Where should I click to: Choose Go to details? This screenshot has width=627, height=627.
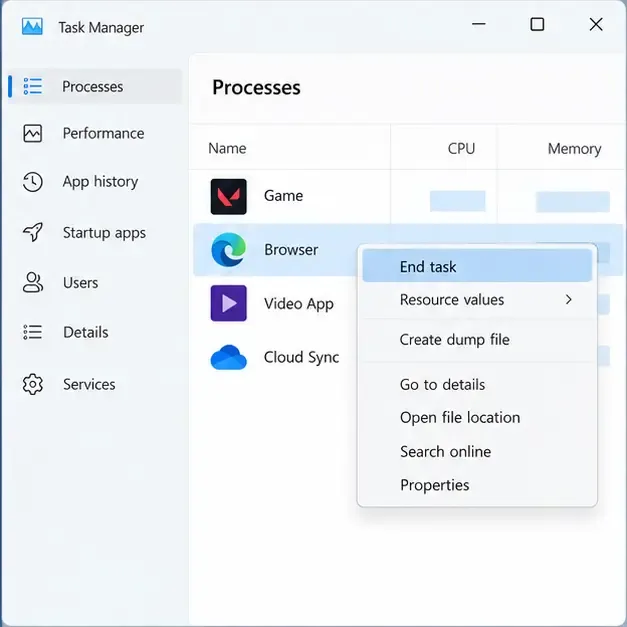point(477,385)
